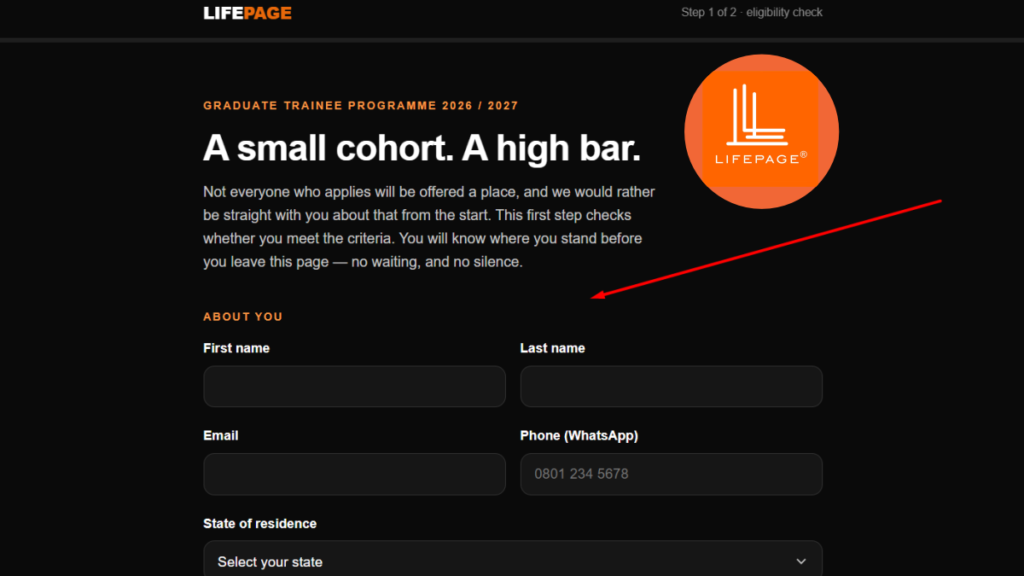Click the 'A small cohort. A high bar.' headline

pyautogui.click(x=422, y=148)
